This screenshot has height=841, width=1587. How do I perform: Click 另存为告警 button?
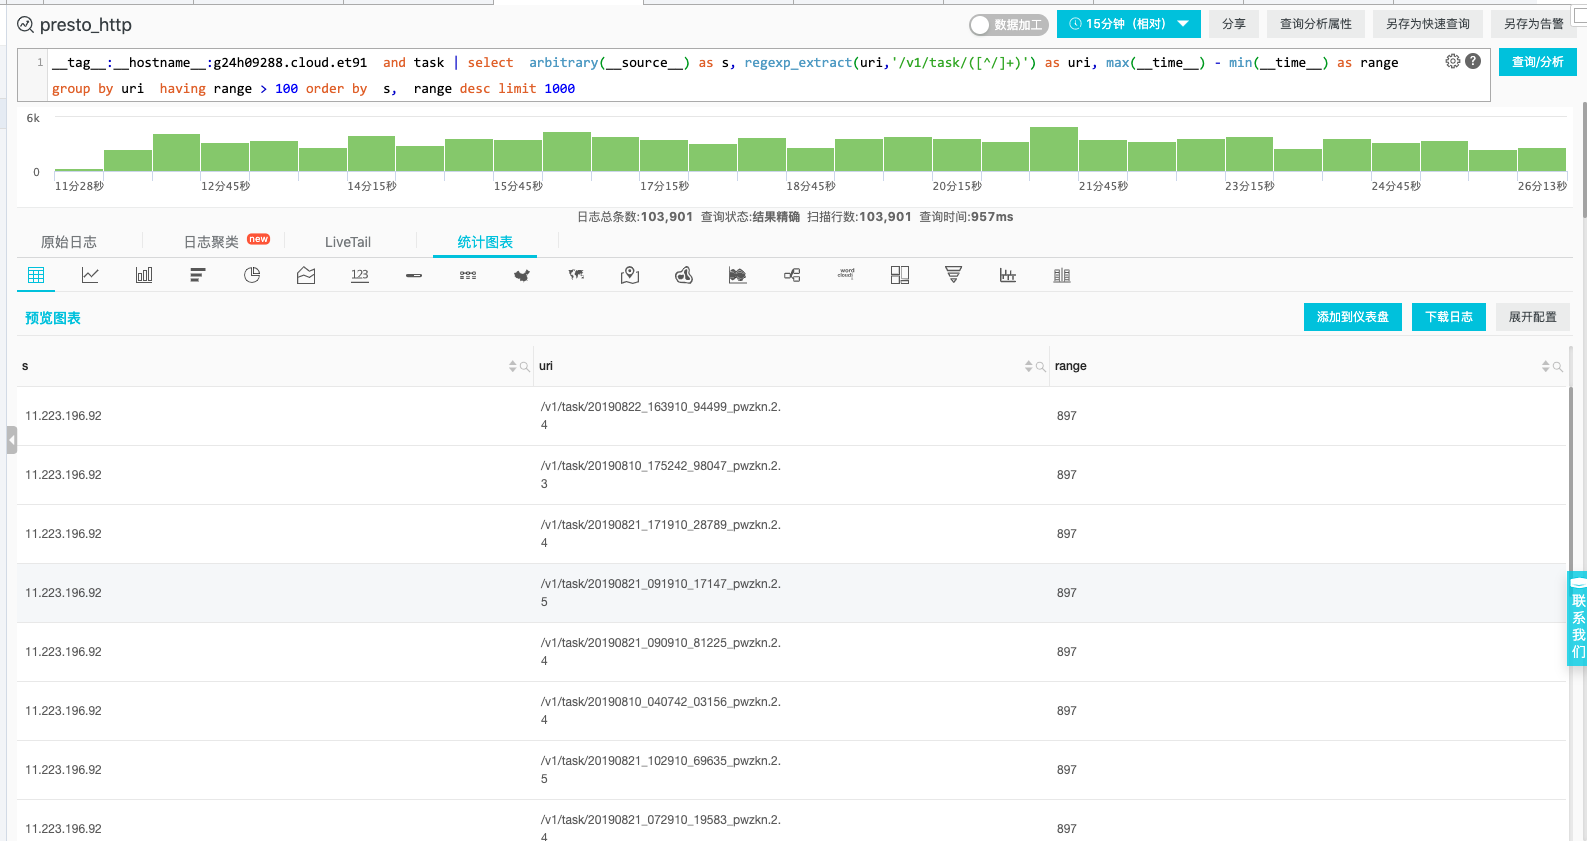click(1534, 24)
